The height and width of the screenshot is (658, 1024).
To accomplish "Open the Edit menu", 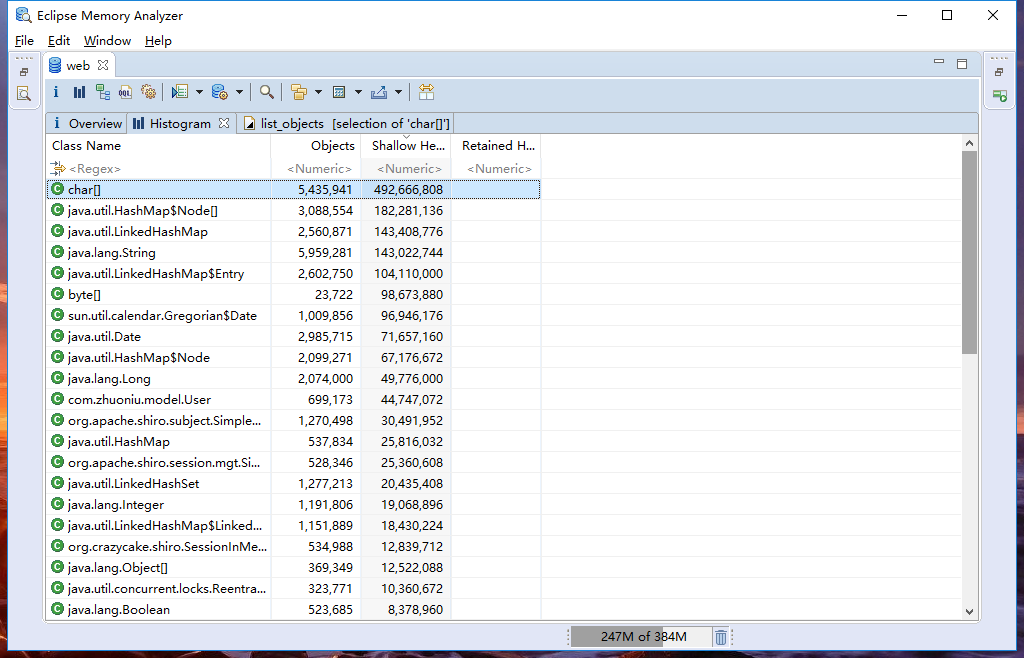I will (59, 40).
